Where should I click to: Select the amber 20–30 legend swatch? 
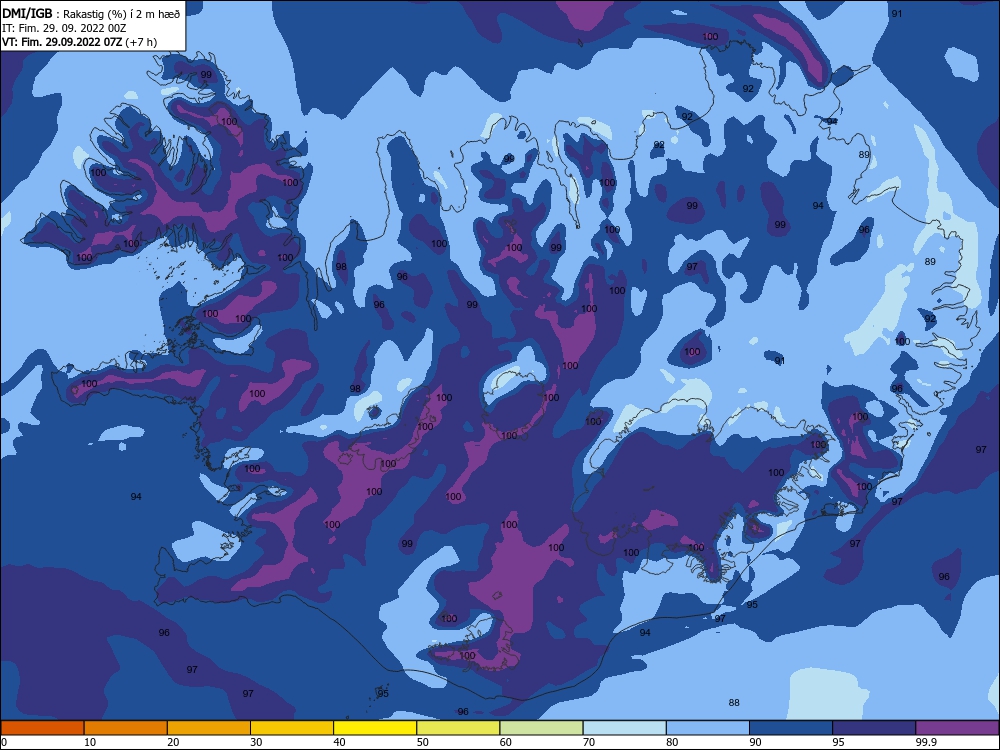click(x=209, y=728)
